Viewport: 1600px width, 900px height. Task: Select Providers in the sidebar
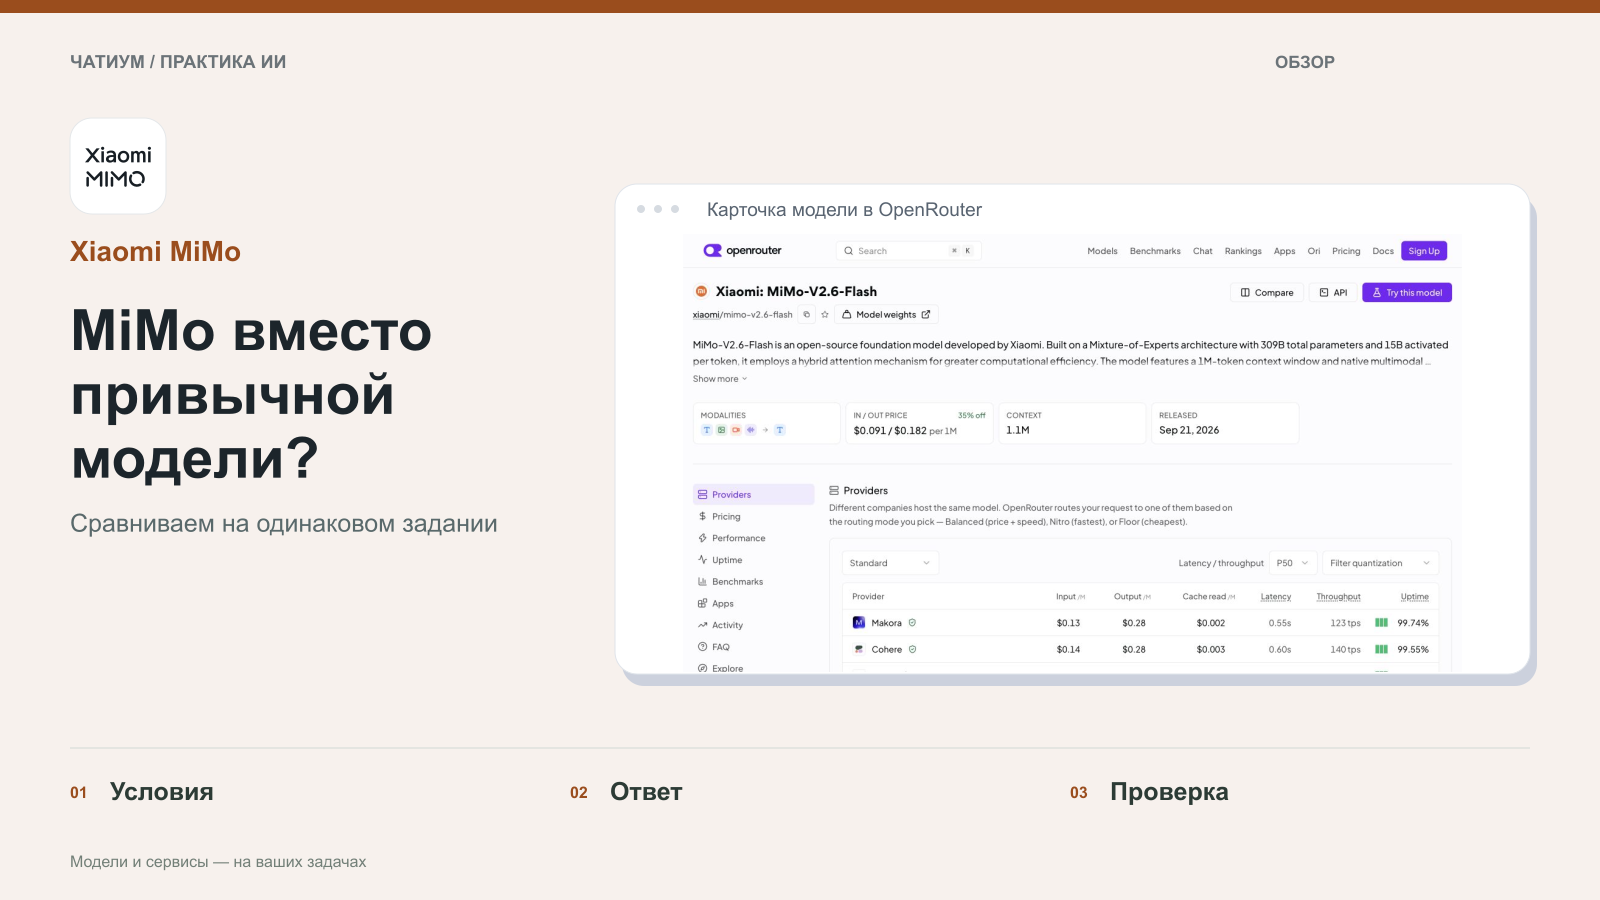click(754, 494)
